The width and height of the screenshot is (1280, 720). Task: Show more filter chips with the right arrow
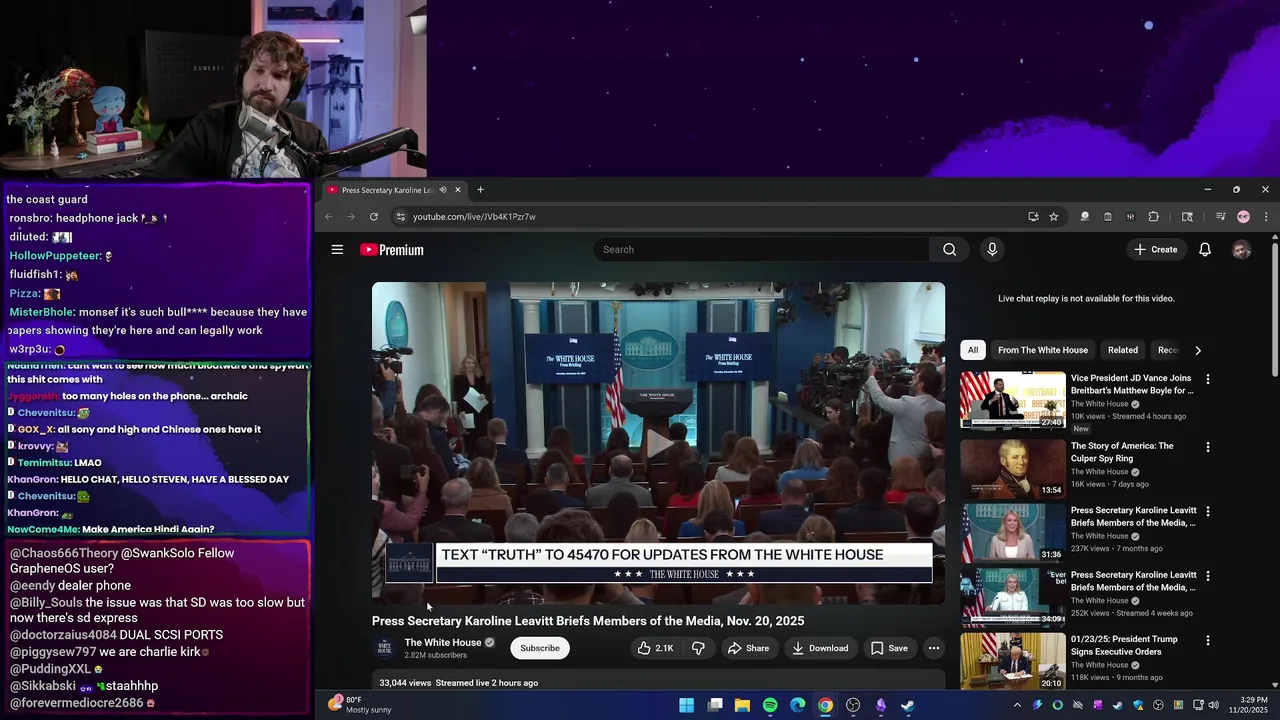click(1198, 350)
